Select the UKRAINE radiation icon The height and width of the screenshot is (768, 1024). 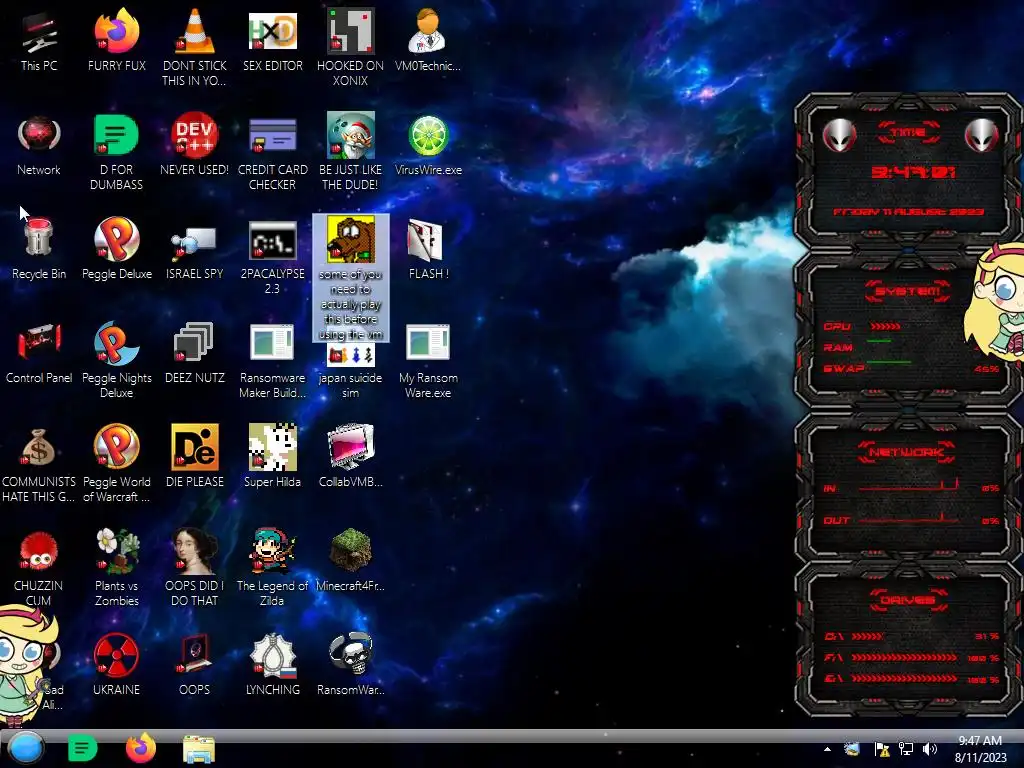click(116, 654)
